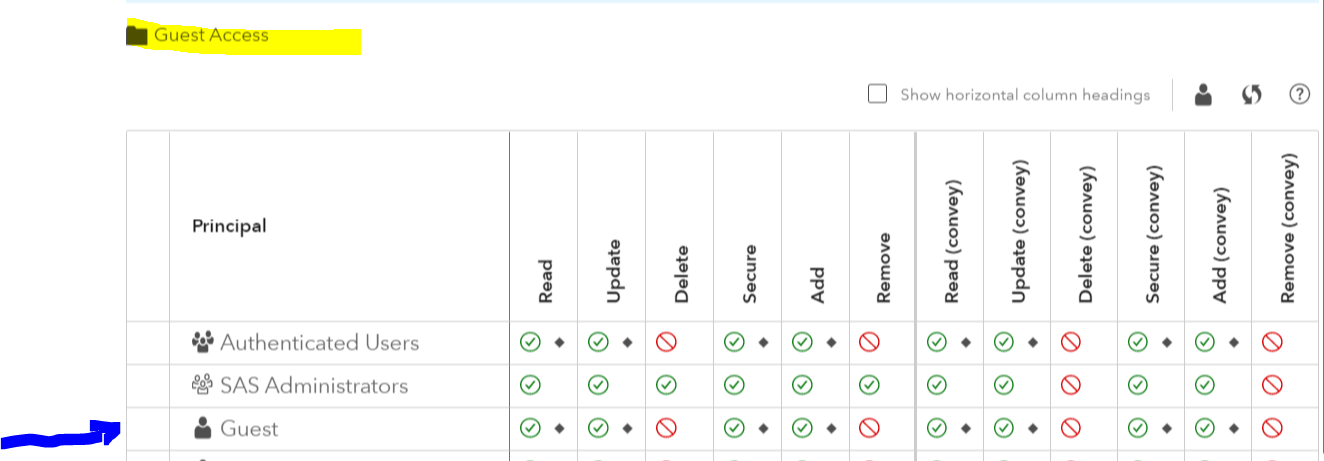Select the Guest principal row
This screenshot has height=461, width=1324.
click(x=249, y=429)
